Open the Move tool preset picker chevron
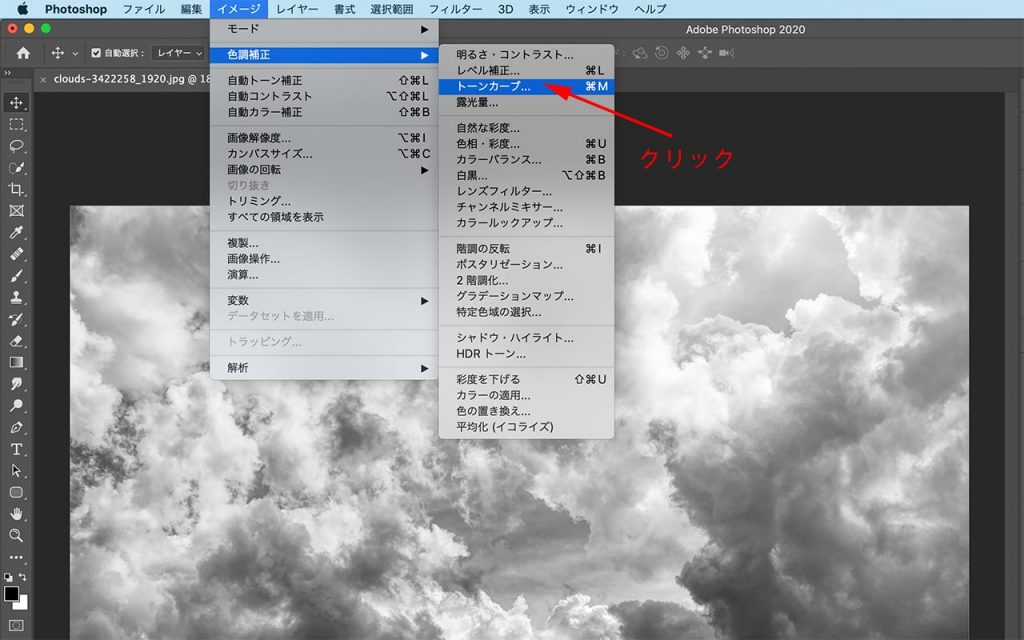 75,54
